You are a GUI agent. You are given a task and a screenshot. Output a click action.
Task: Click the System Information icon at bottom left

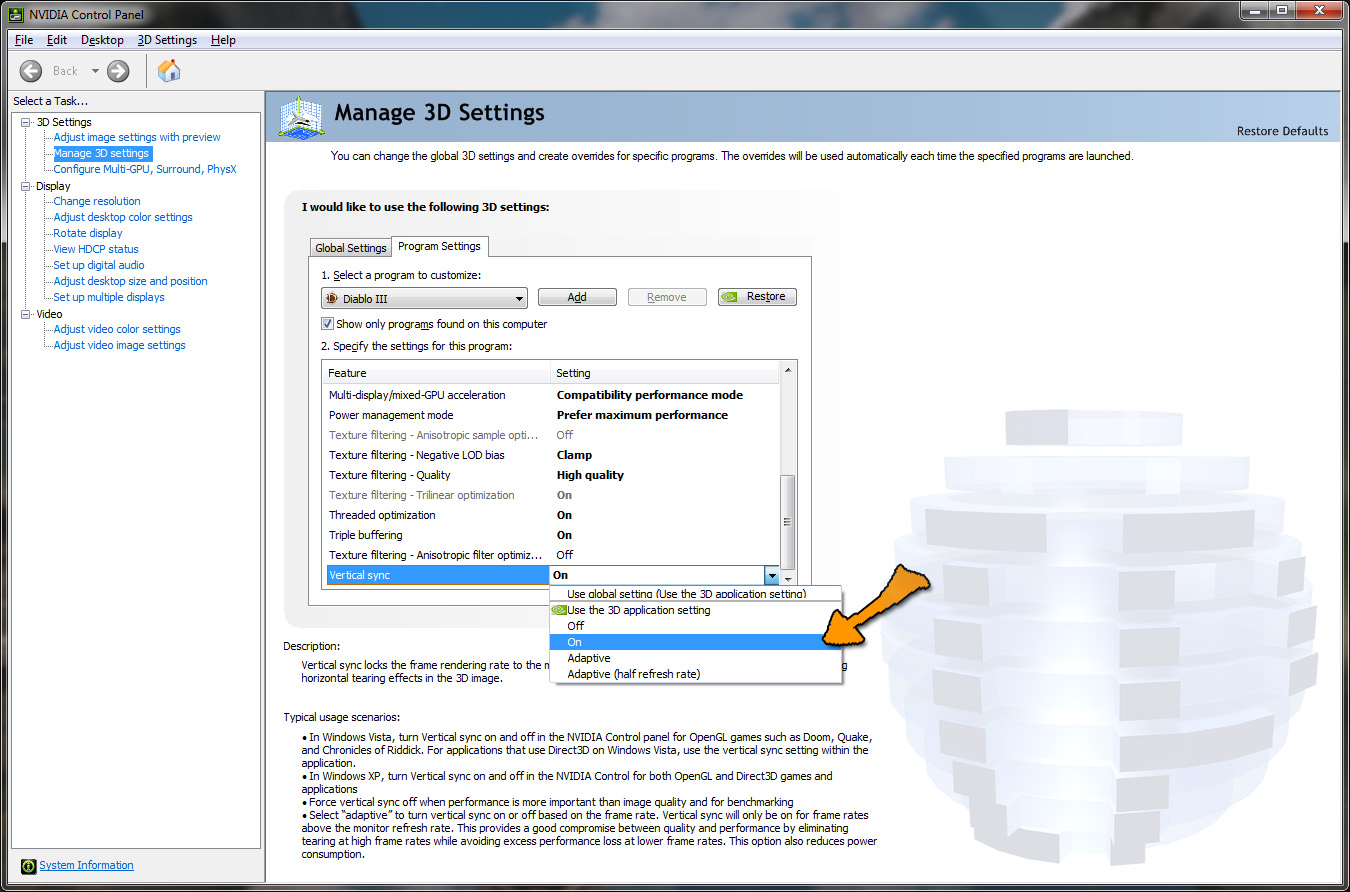pos(30,865)
